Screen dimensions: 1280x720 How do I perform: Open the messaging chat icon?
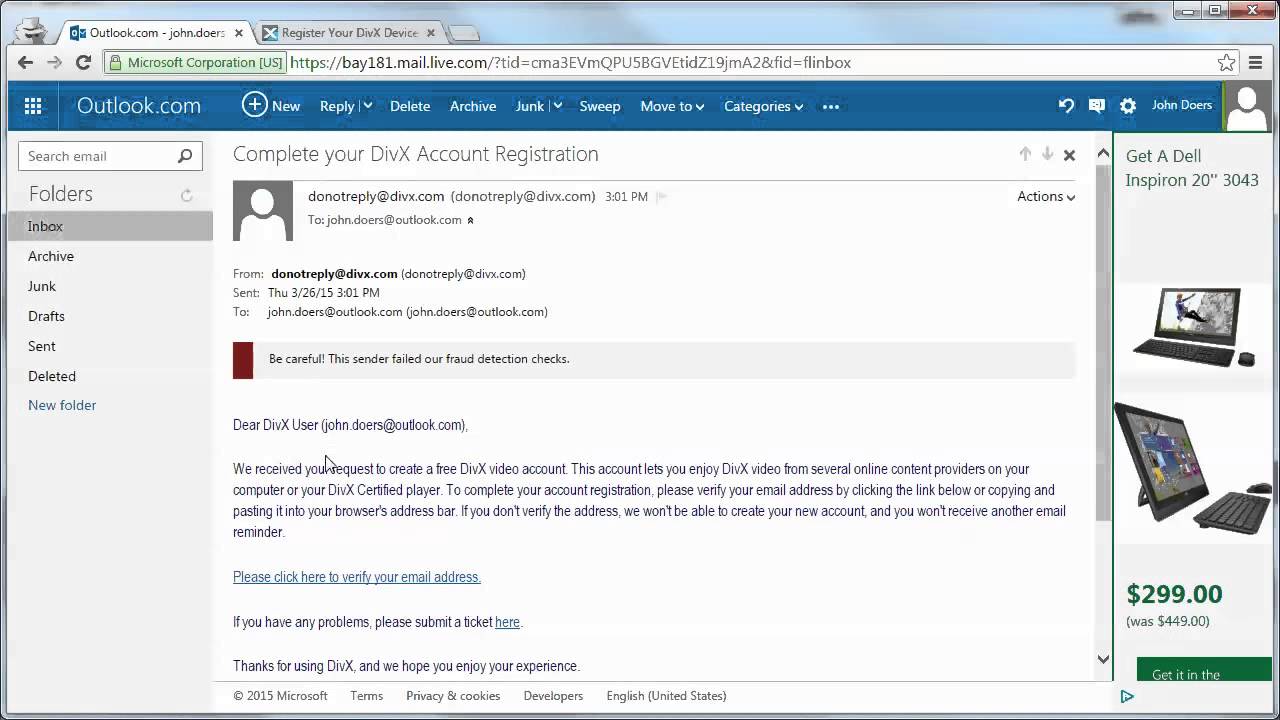[x=1097, y=106]
